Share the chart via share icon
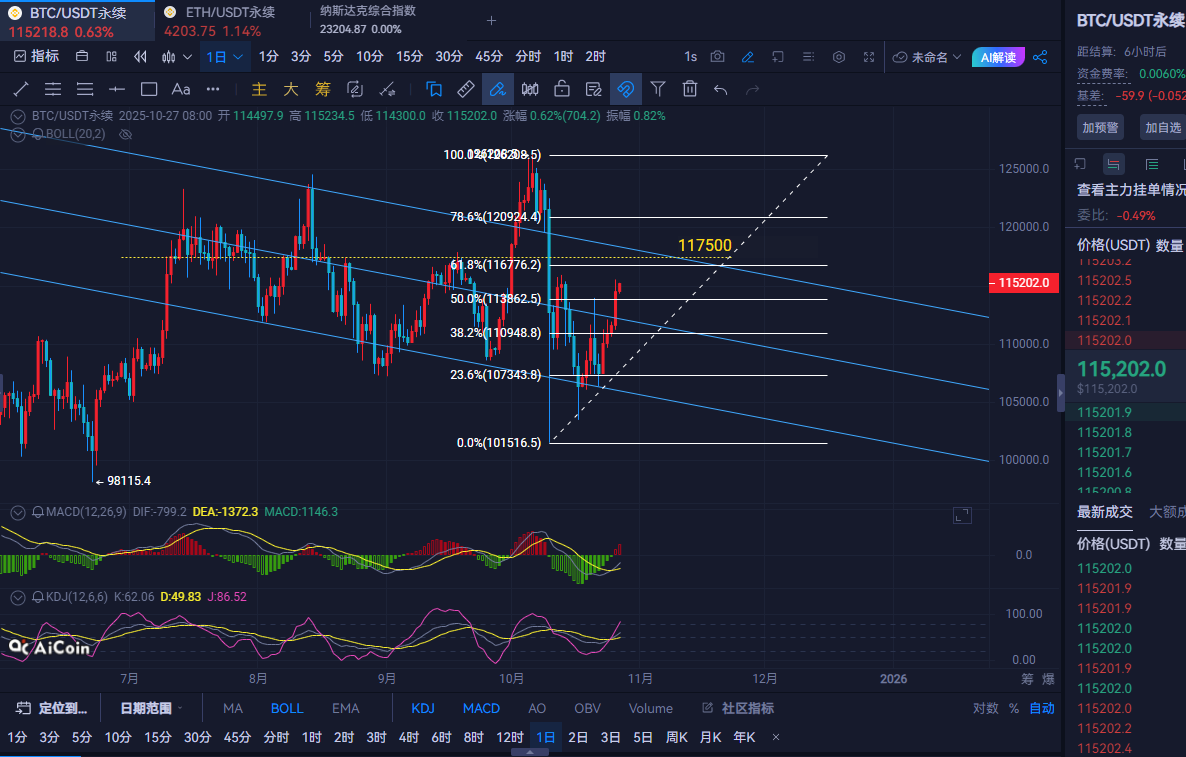Viewport: 1186px width, 757px height. pos(1040,57)
